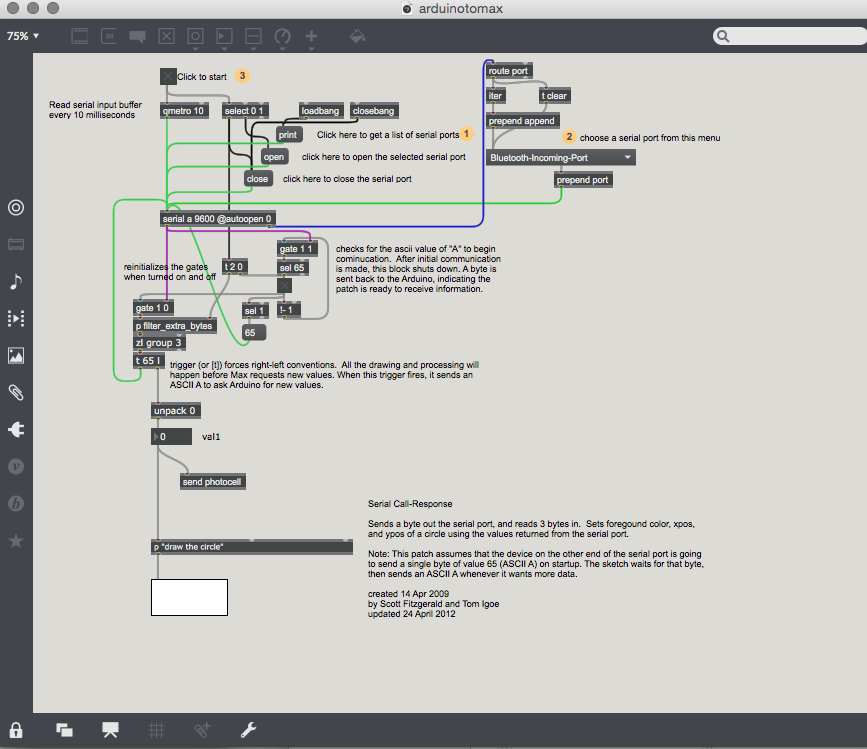The height and width of the screenshot is (749, 867).
Task: Open the Objects browser in left sidebar
Action: [16, 207]
